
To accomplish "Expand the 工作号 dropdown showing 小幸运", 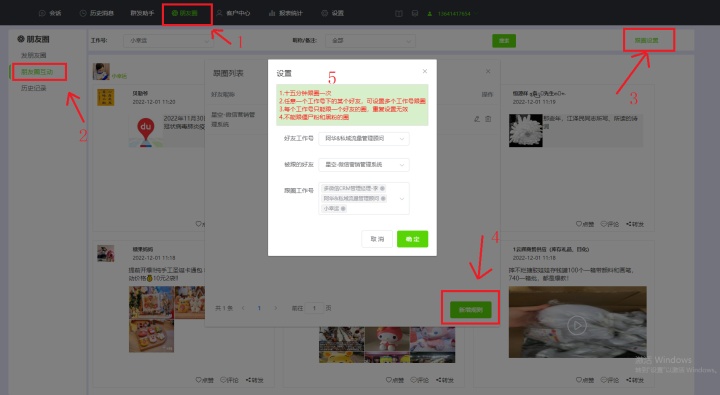I will point(168,41).
